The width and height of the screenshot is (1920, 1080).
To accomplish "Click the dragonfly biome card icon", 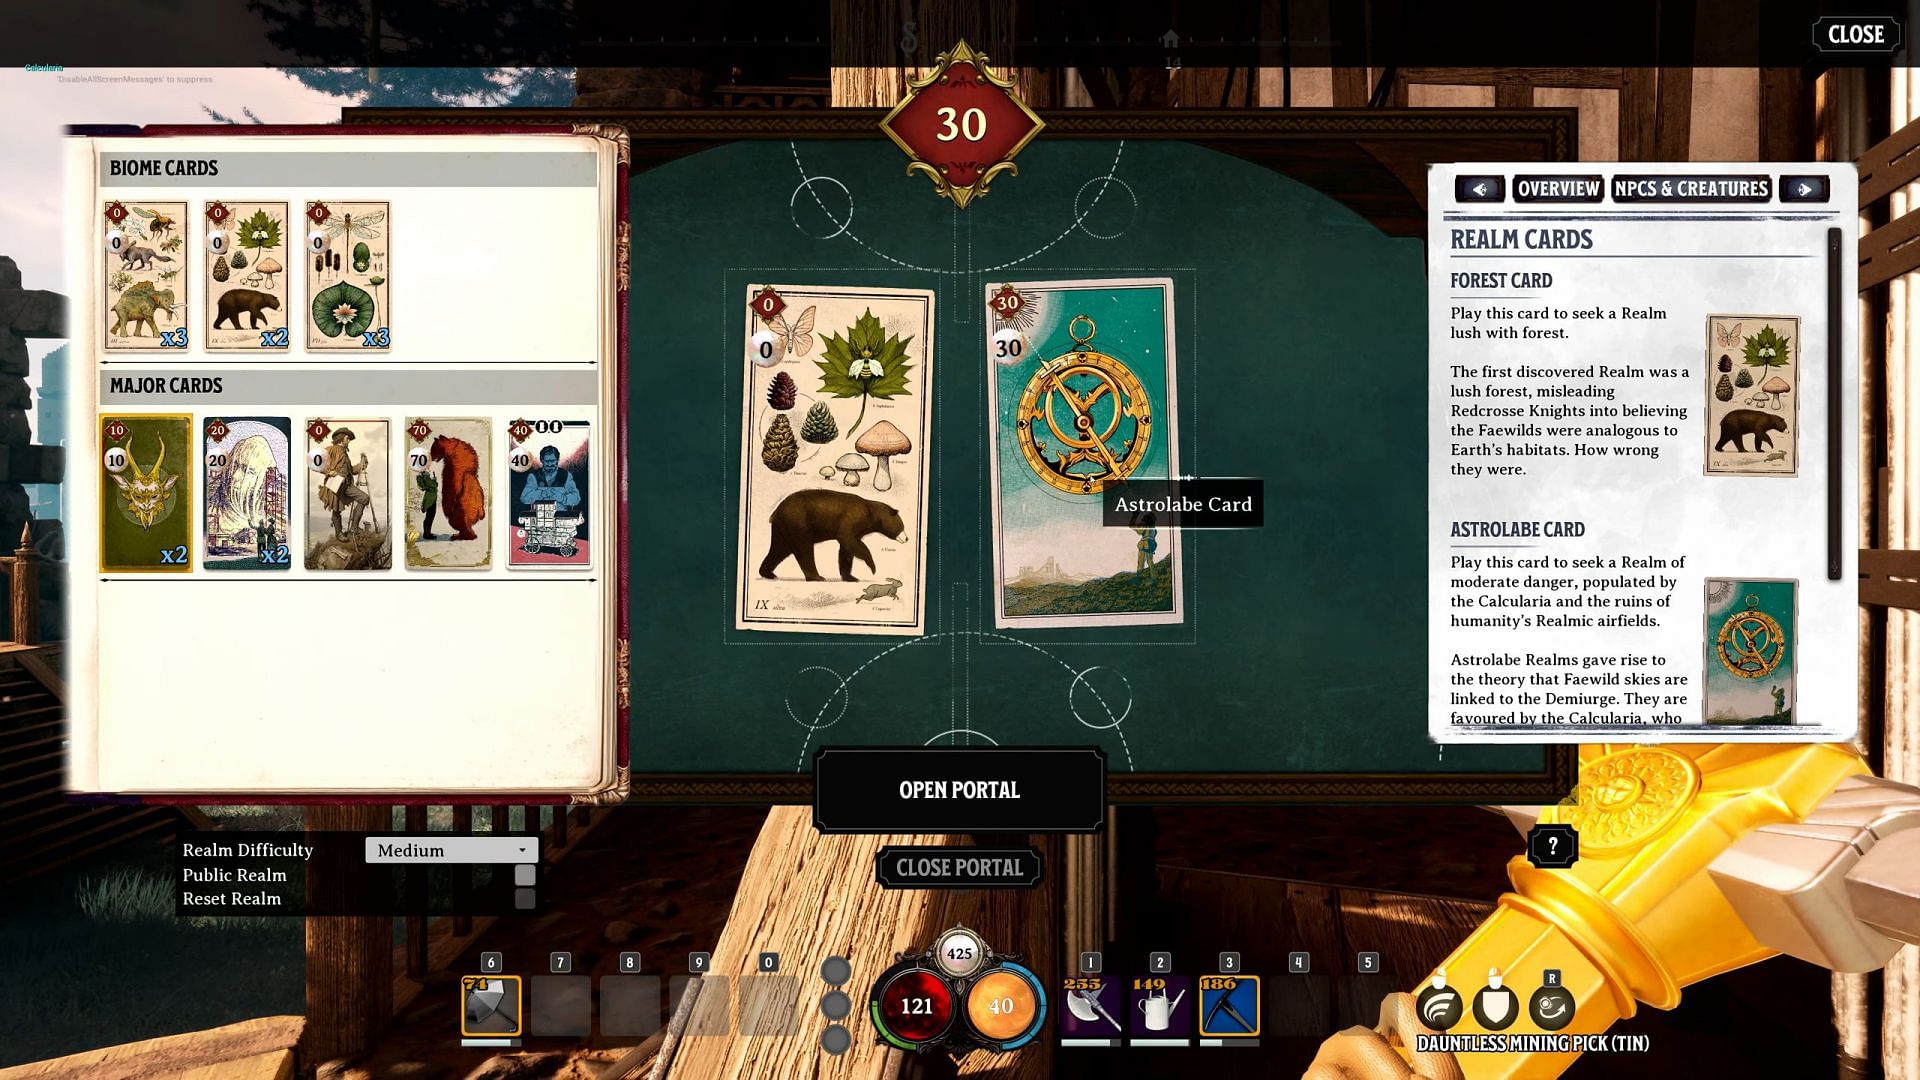I will click(x=347, y=273).
